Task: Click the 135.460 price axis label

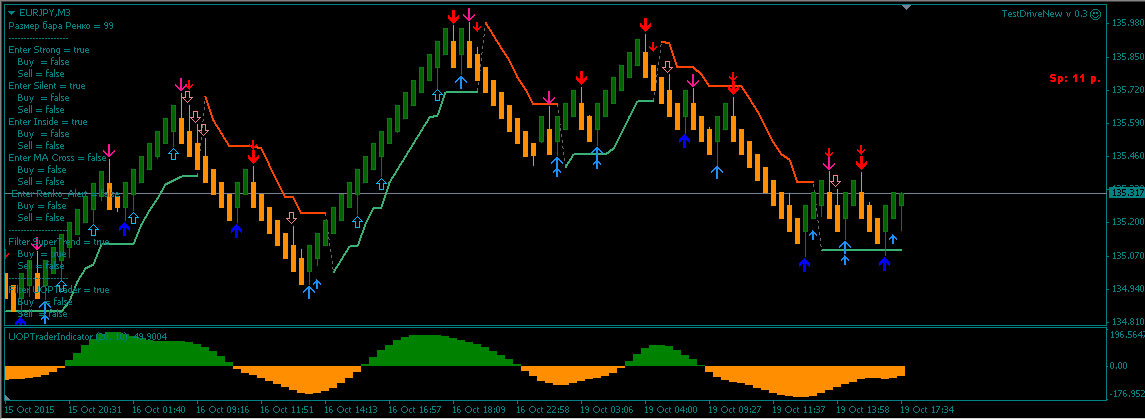Action: (x=1125, y=156)
